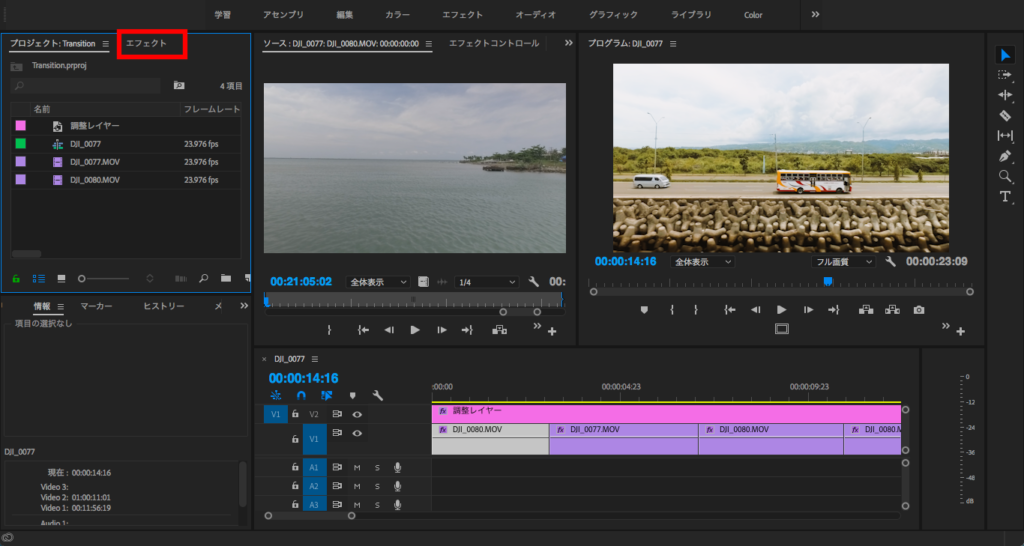Image resolution: width=1024 pixels, height=546 pixels.
Task: Play the clip in Source monitor
Action: (415, 330)
